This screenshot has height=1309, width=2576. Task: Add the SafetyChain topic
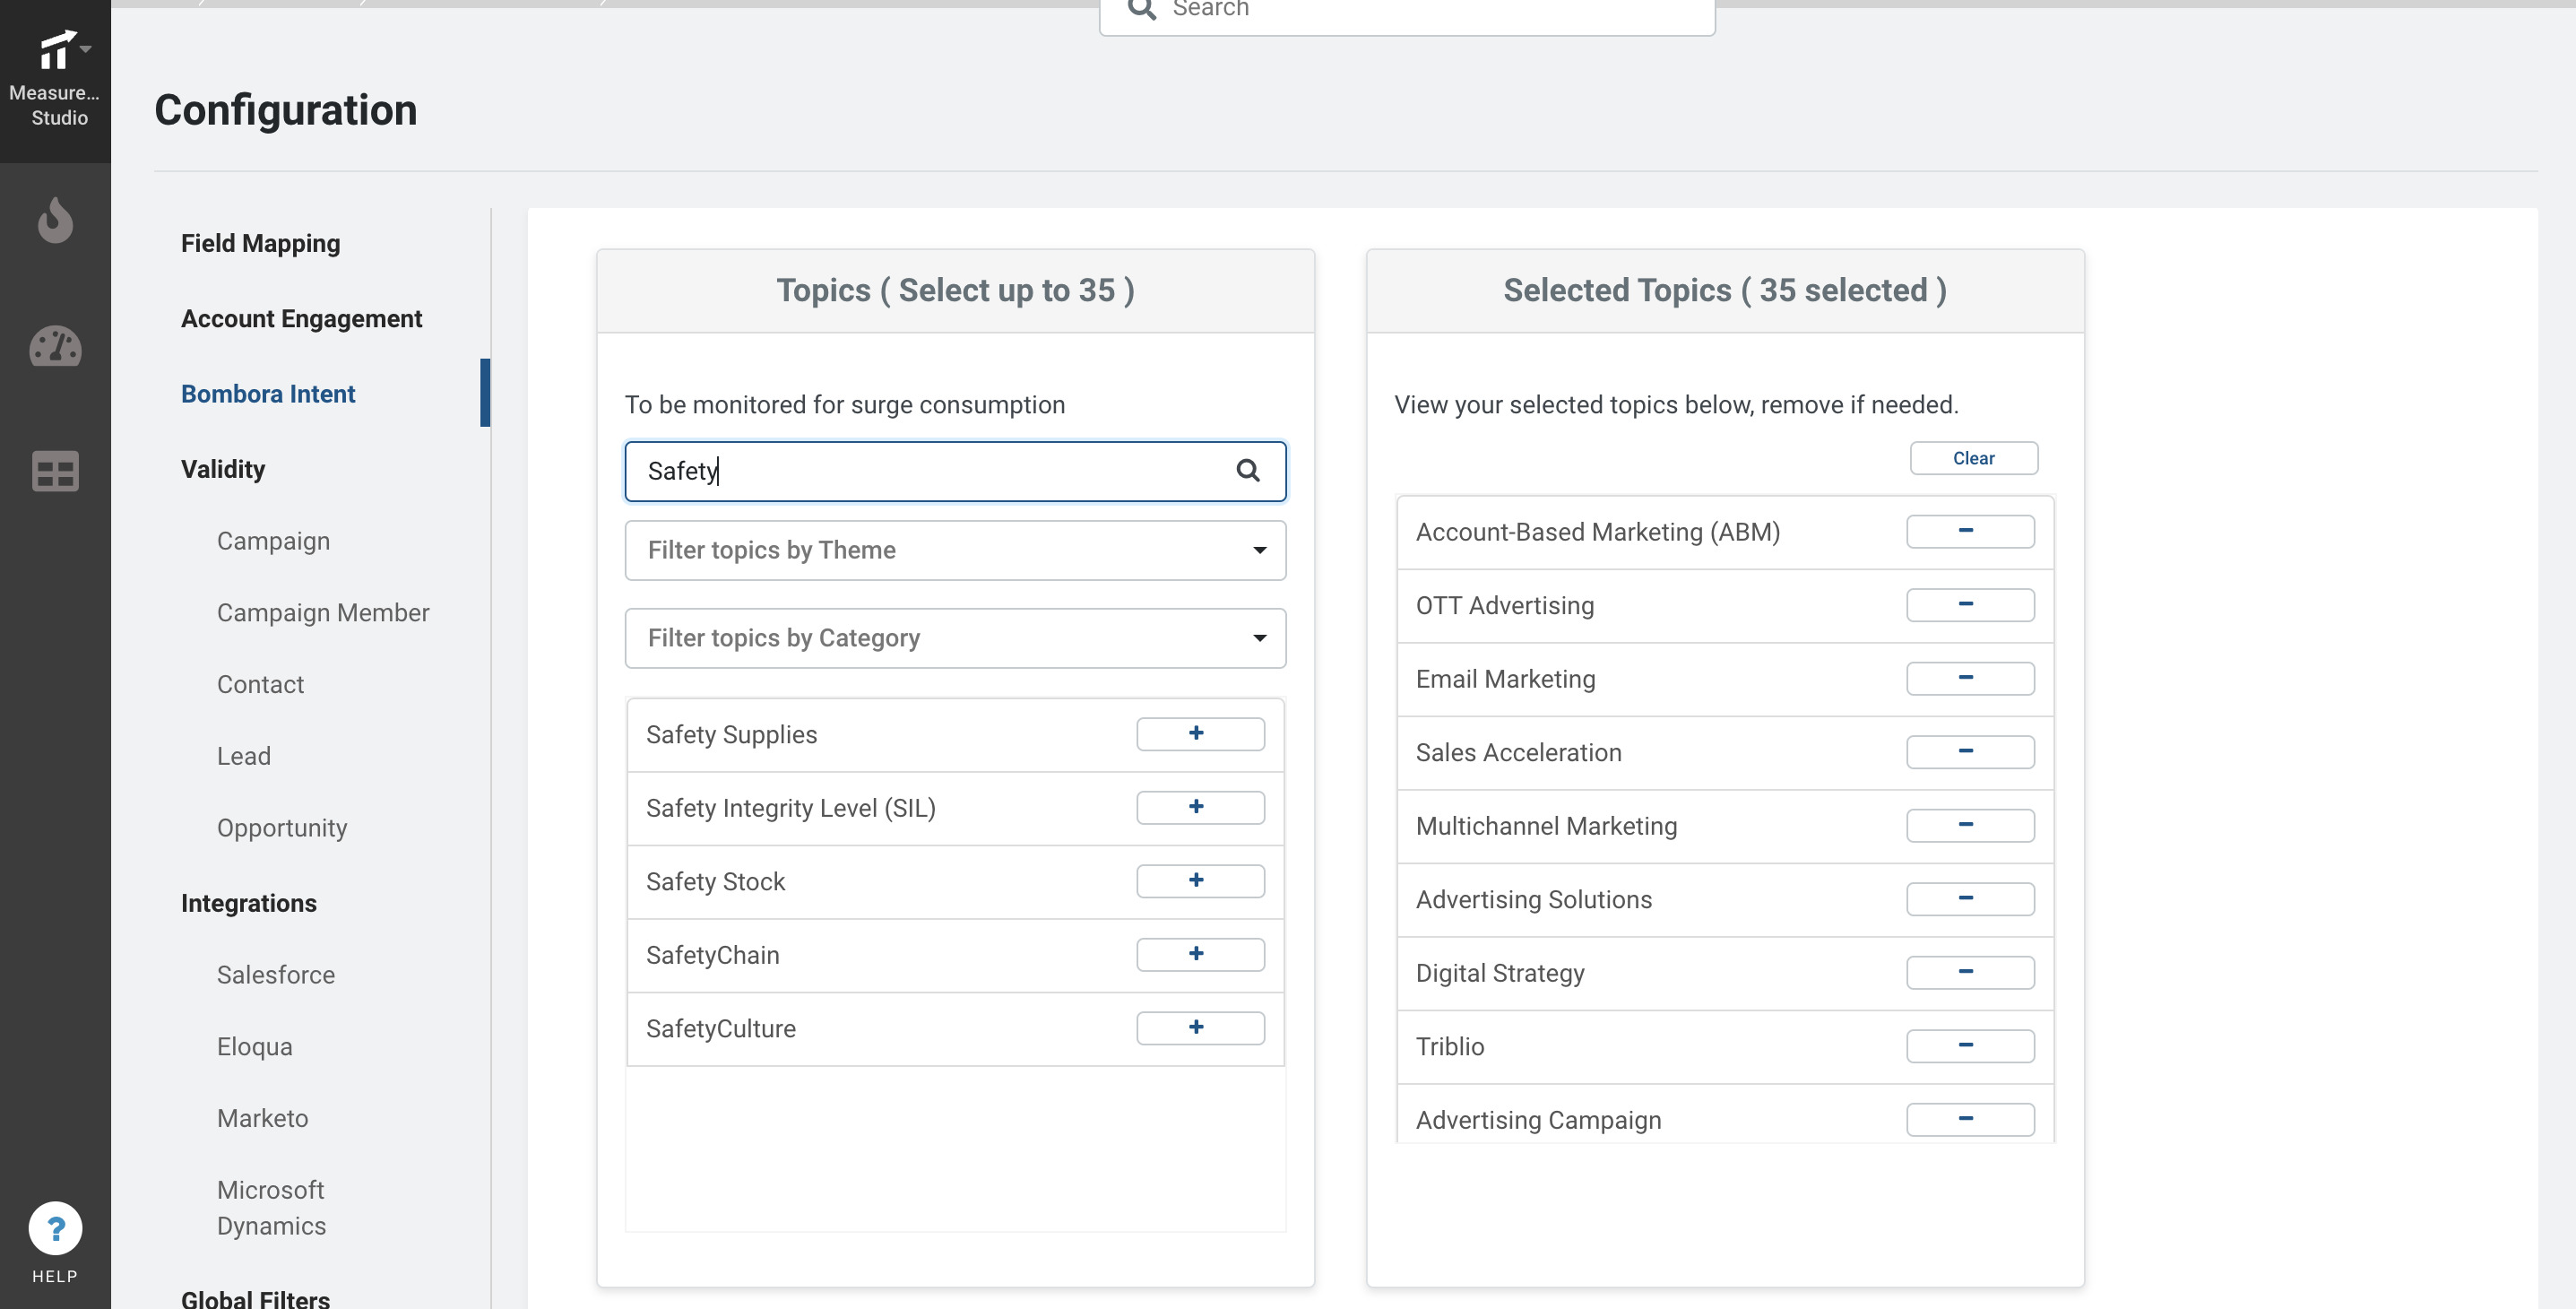tap(1200, 954)
